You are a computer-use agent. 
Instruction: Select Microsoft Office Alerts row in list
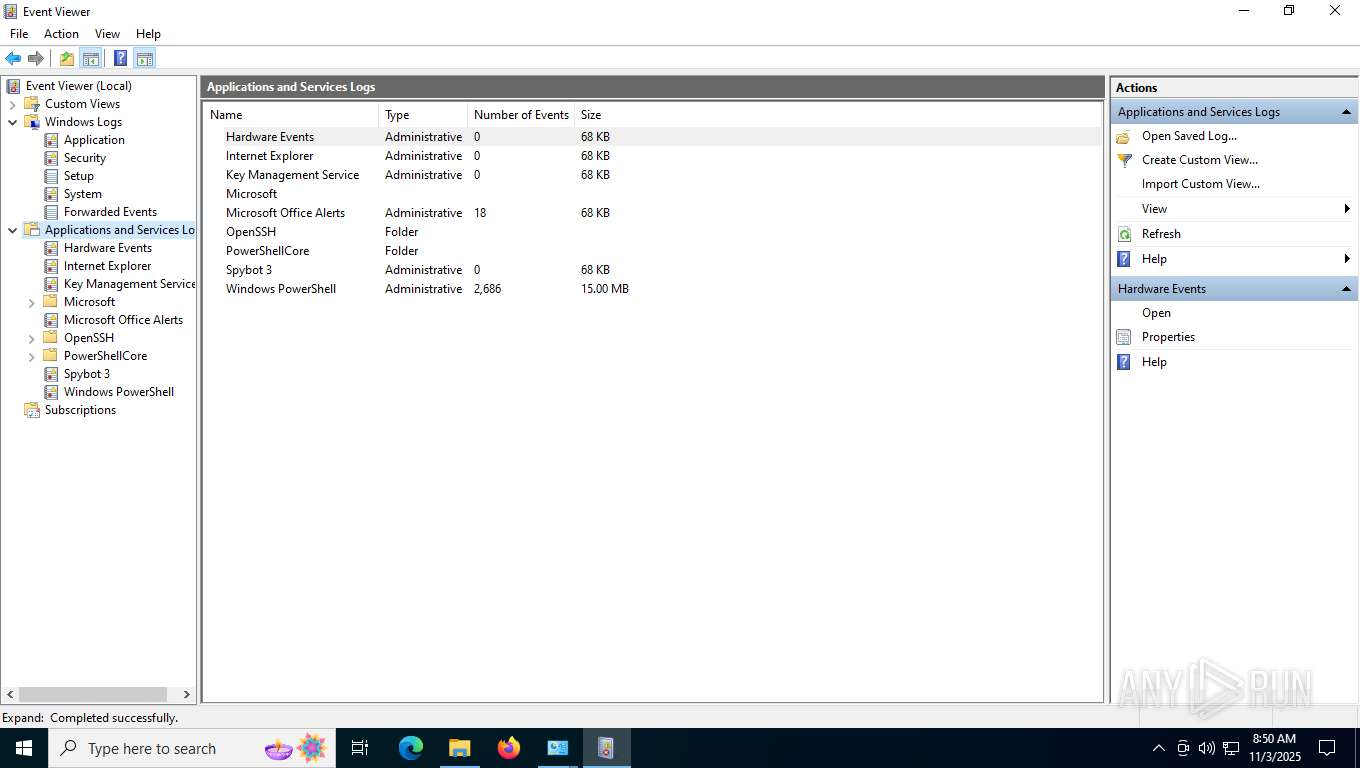(x=652, y=213)
